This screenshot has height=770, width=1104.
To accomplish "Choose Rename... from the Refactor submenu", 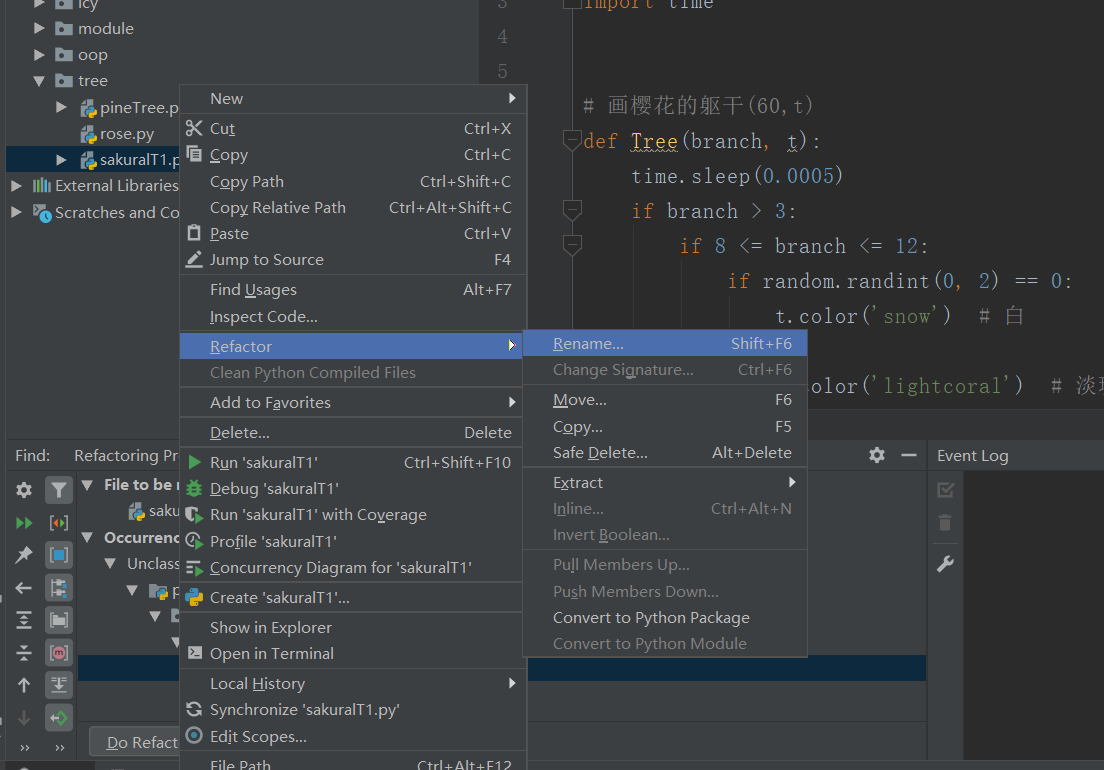I will click(x=665, y=343).
